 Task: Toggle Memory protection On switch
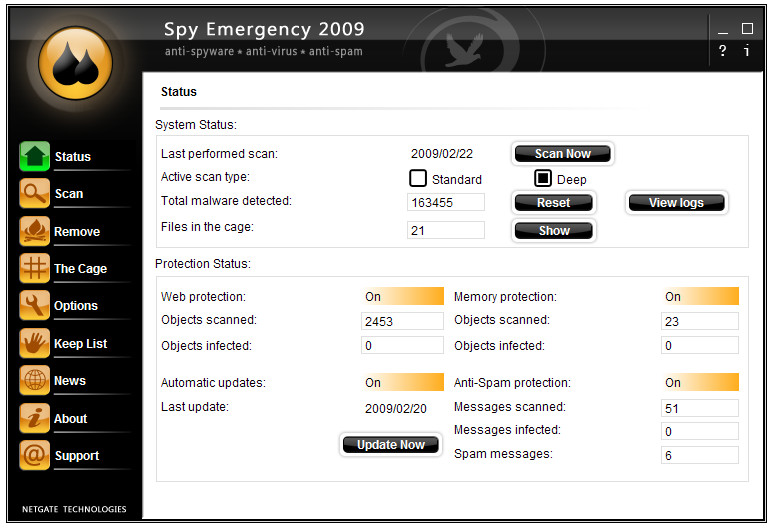pos(700,296)
